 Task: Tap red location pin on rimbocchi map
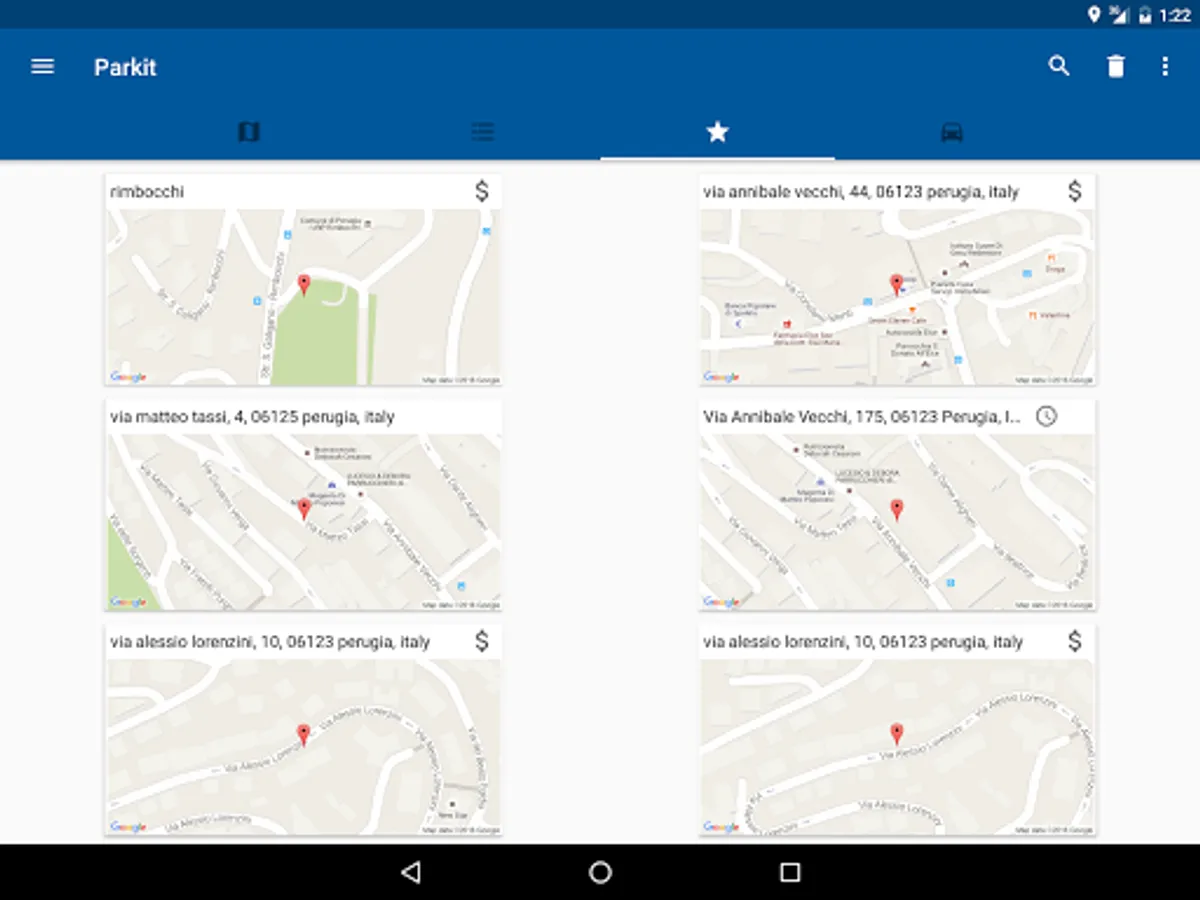[x=304, y=285]
